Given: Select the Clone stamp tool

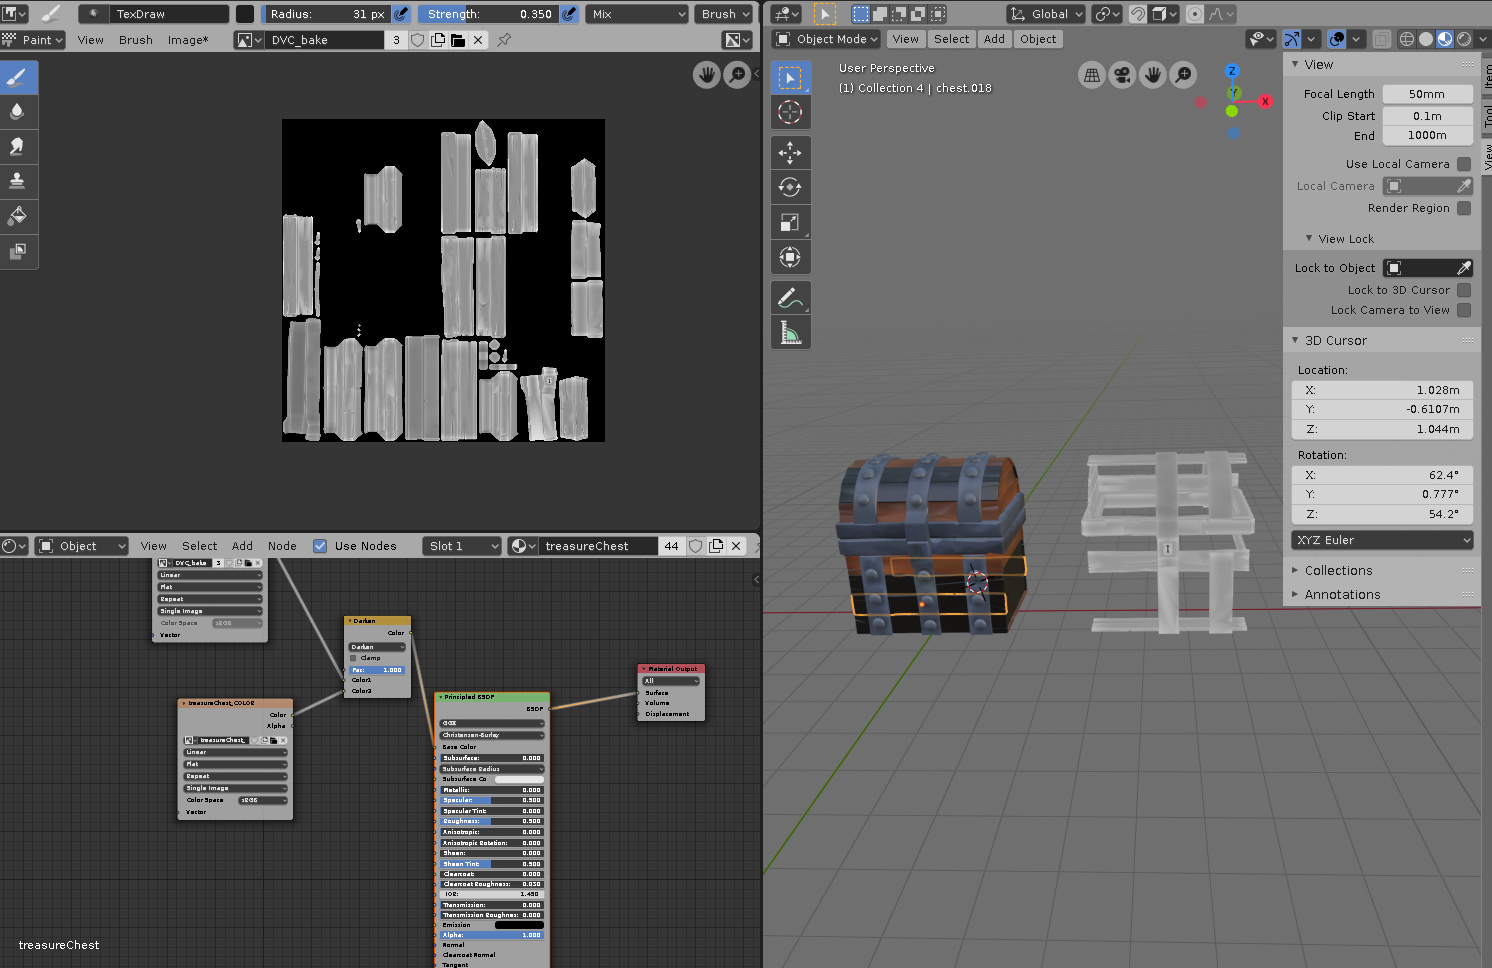Looking at the screenshot, I should pyautogui.click(x=18, y=181).
